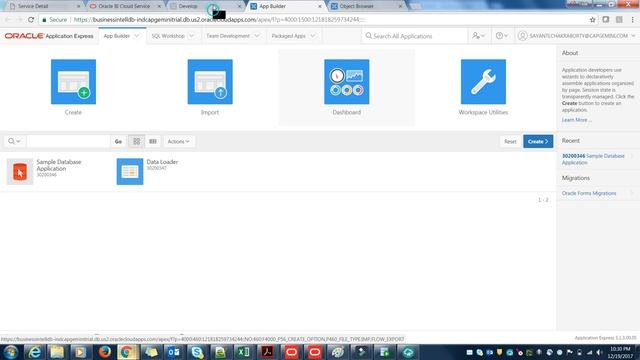Viewport: 640px width, 360px height.
Task: Bookmark this page with the star icon
Action: (x=592, y=20)
